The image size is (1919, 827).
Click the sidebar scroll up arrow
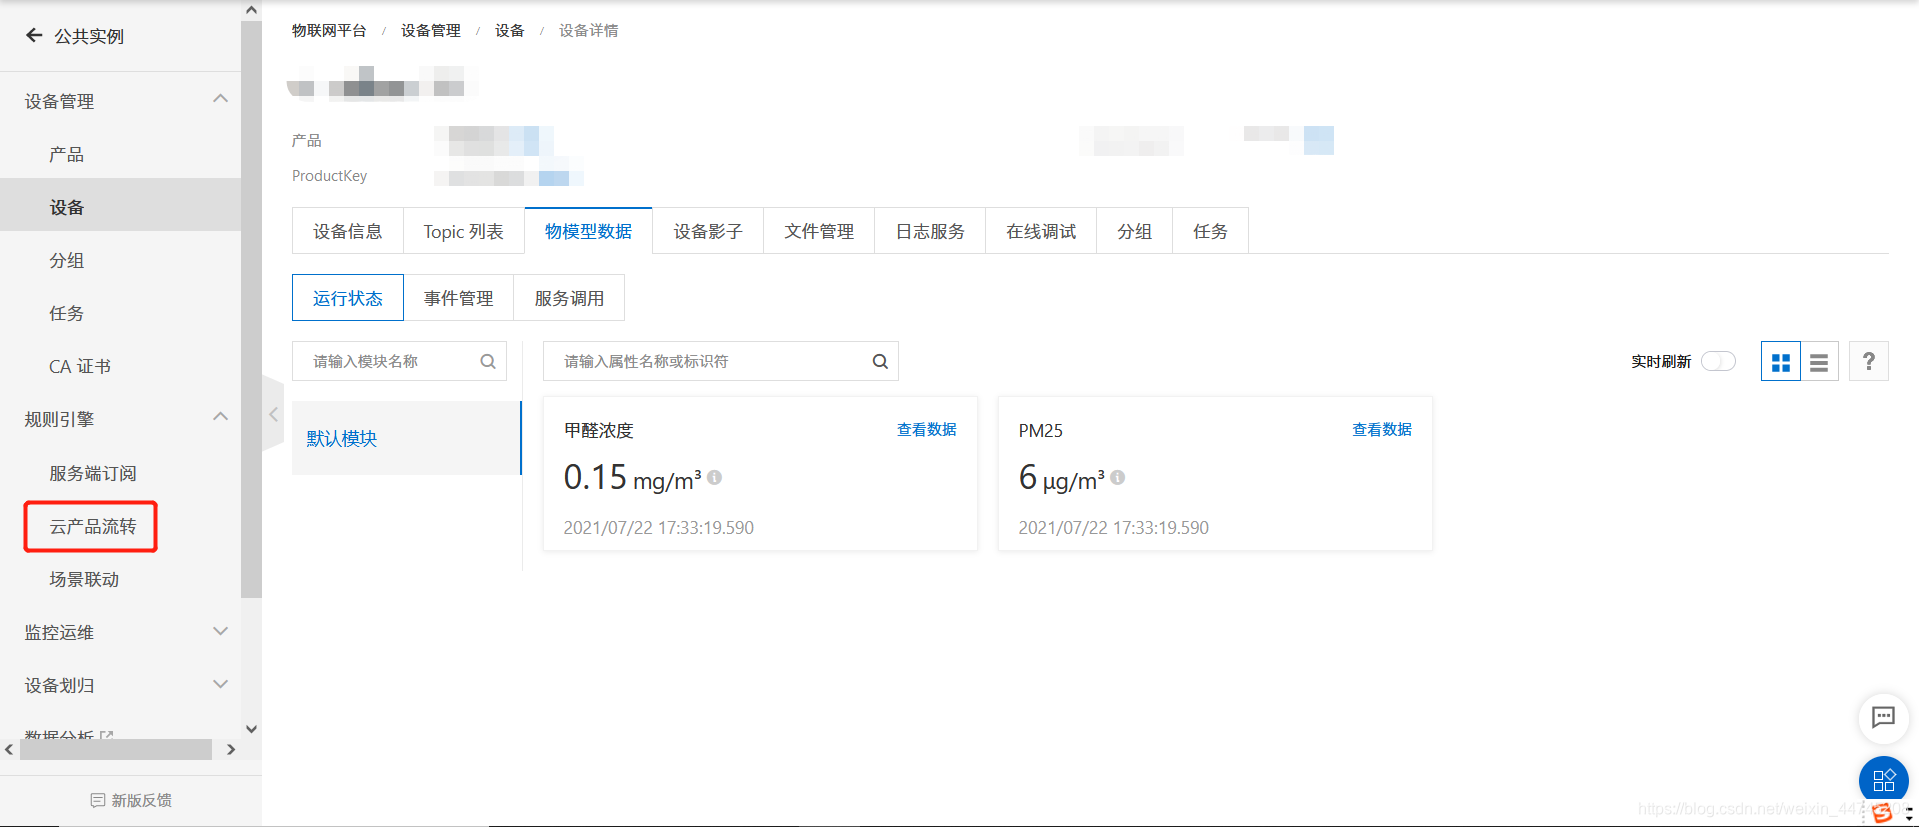click(x=251, y=10)
